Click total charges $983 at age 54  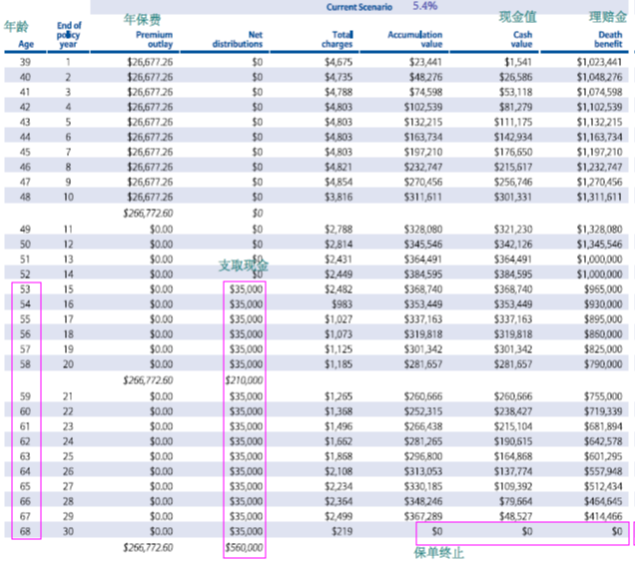[342, 304]
